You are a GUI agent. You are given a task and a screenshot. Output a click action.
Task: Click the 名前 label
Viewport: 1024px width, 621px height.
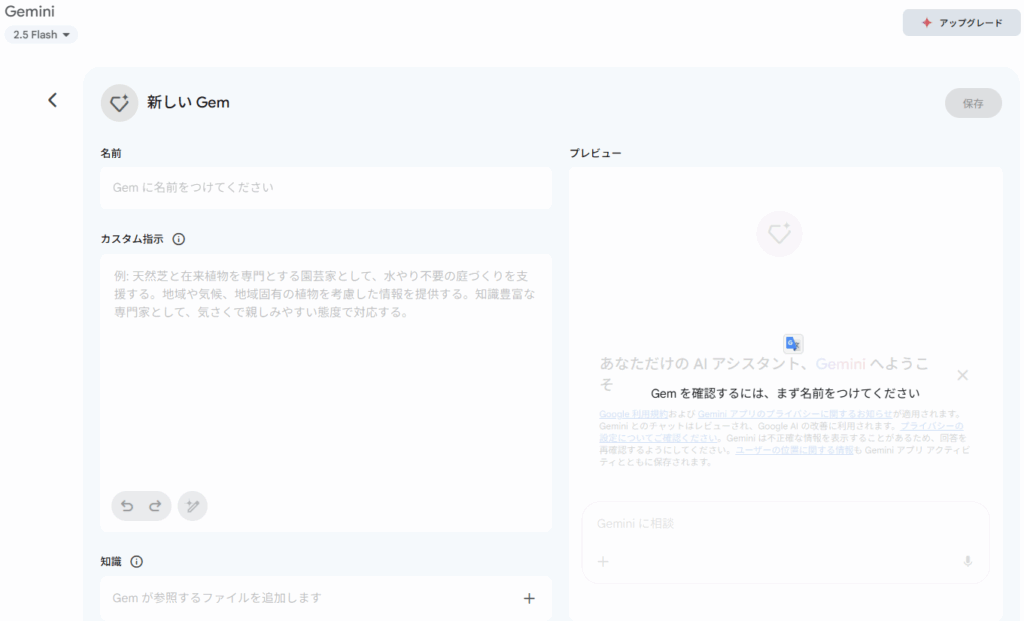point(111,153)
